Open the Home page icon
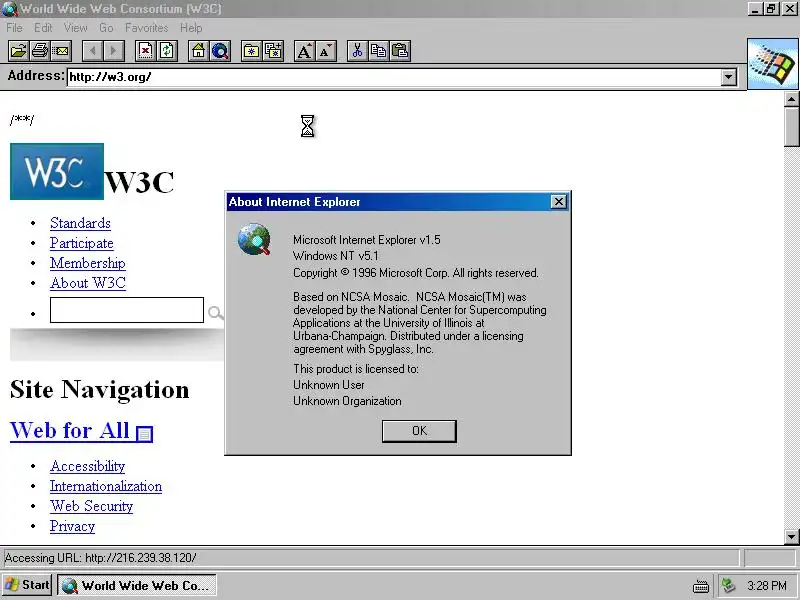This screenshot has width=800, height=600. point(198,51)
